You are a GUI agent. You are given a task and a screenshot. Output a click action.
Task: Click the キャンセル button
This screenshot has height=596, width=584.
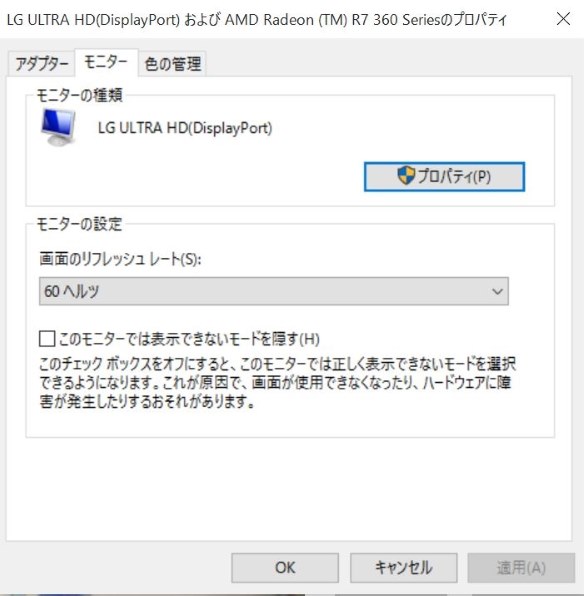(404, 568)
